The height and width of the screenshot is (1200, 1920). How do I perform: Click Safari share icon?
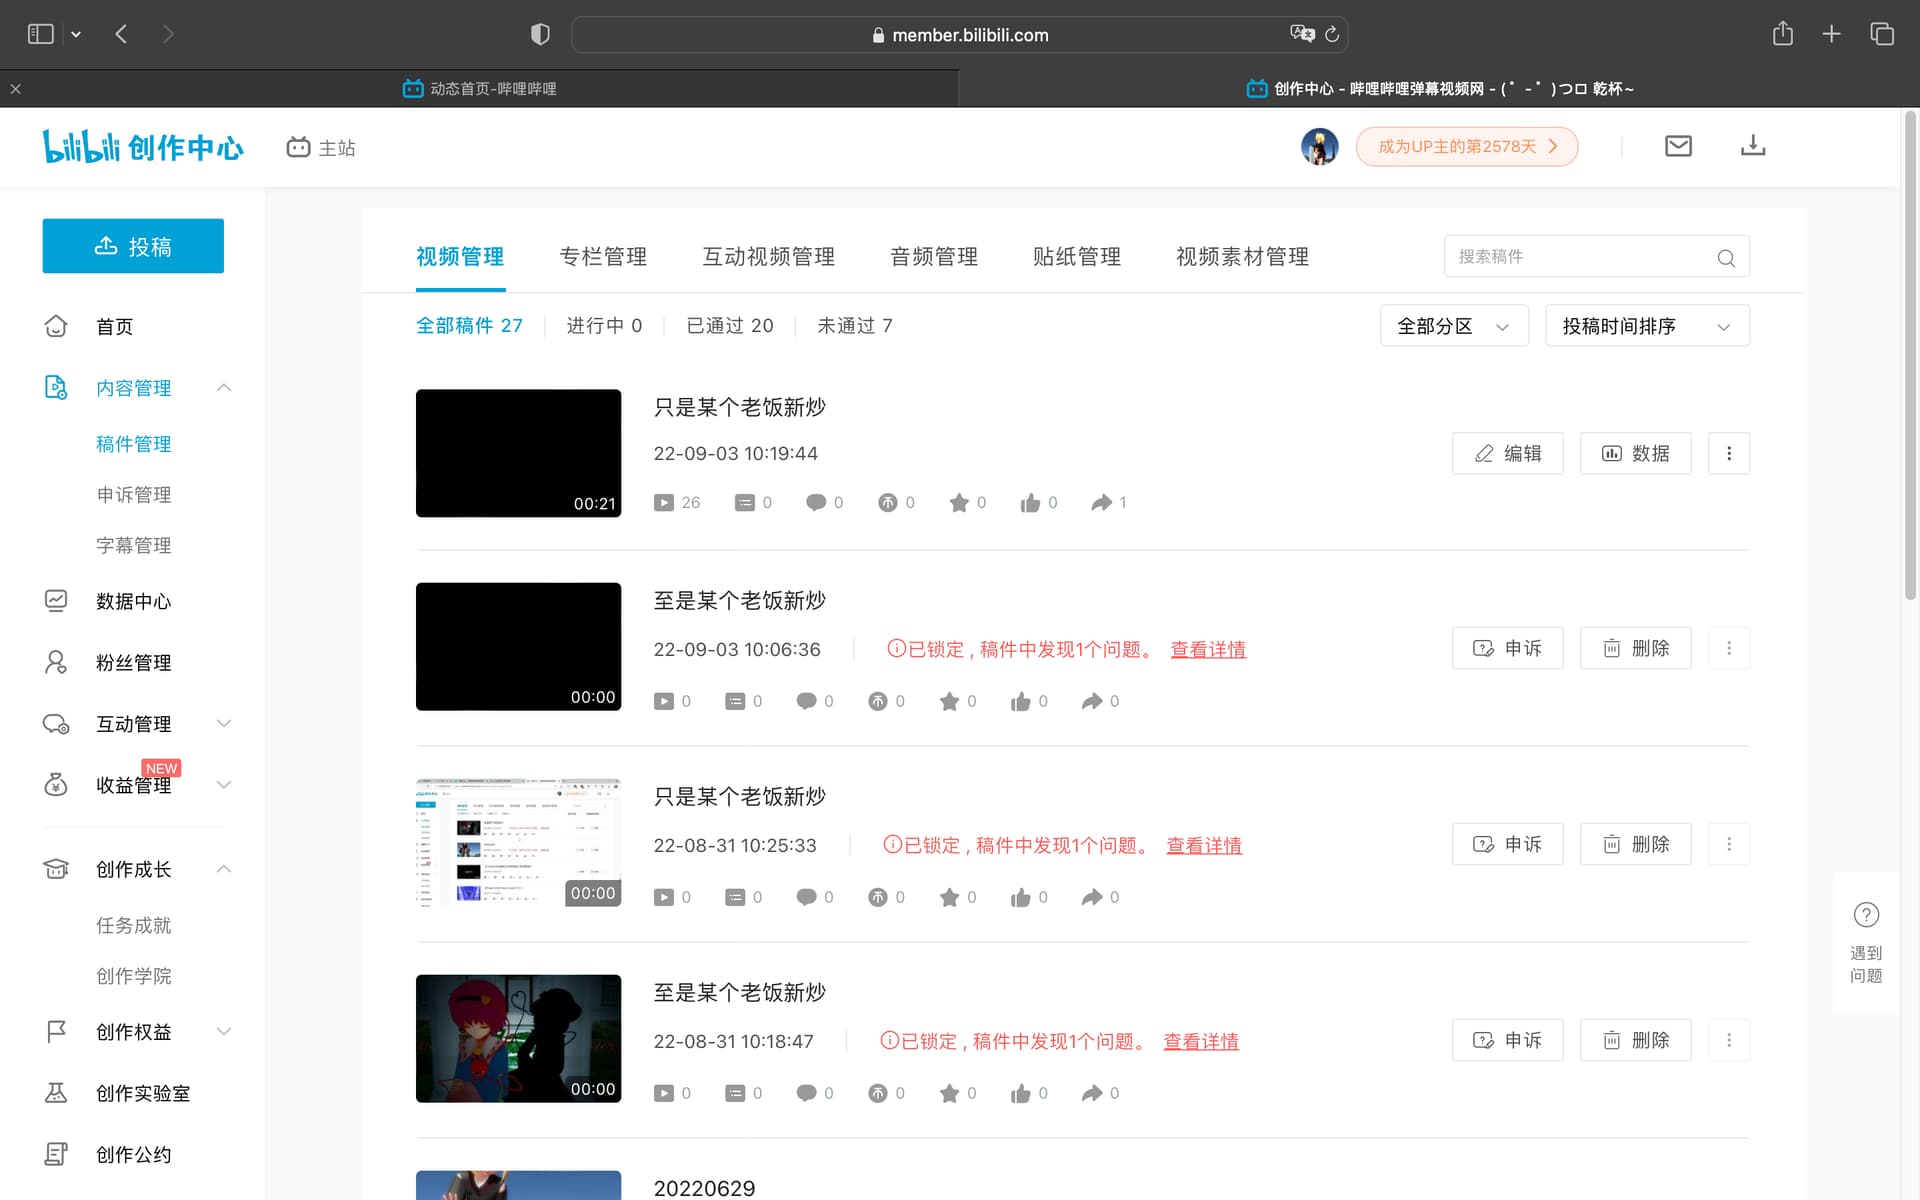1782,34
